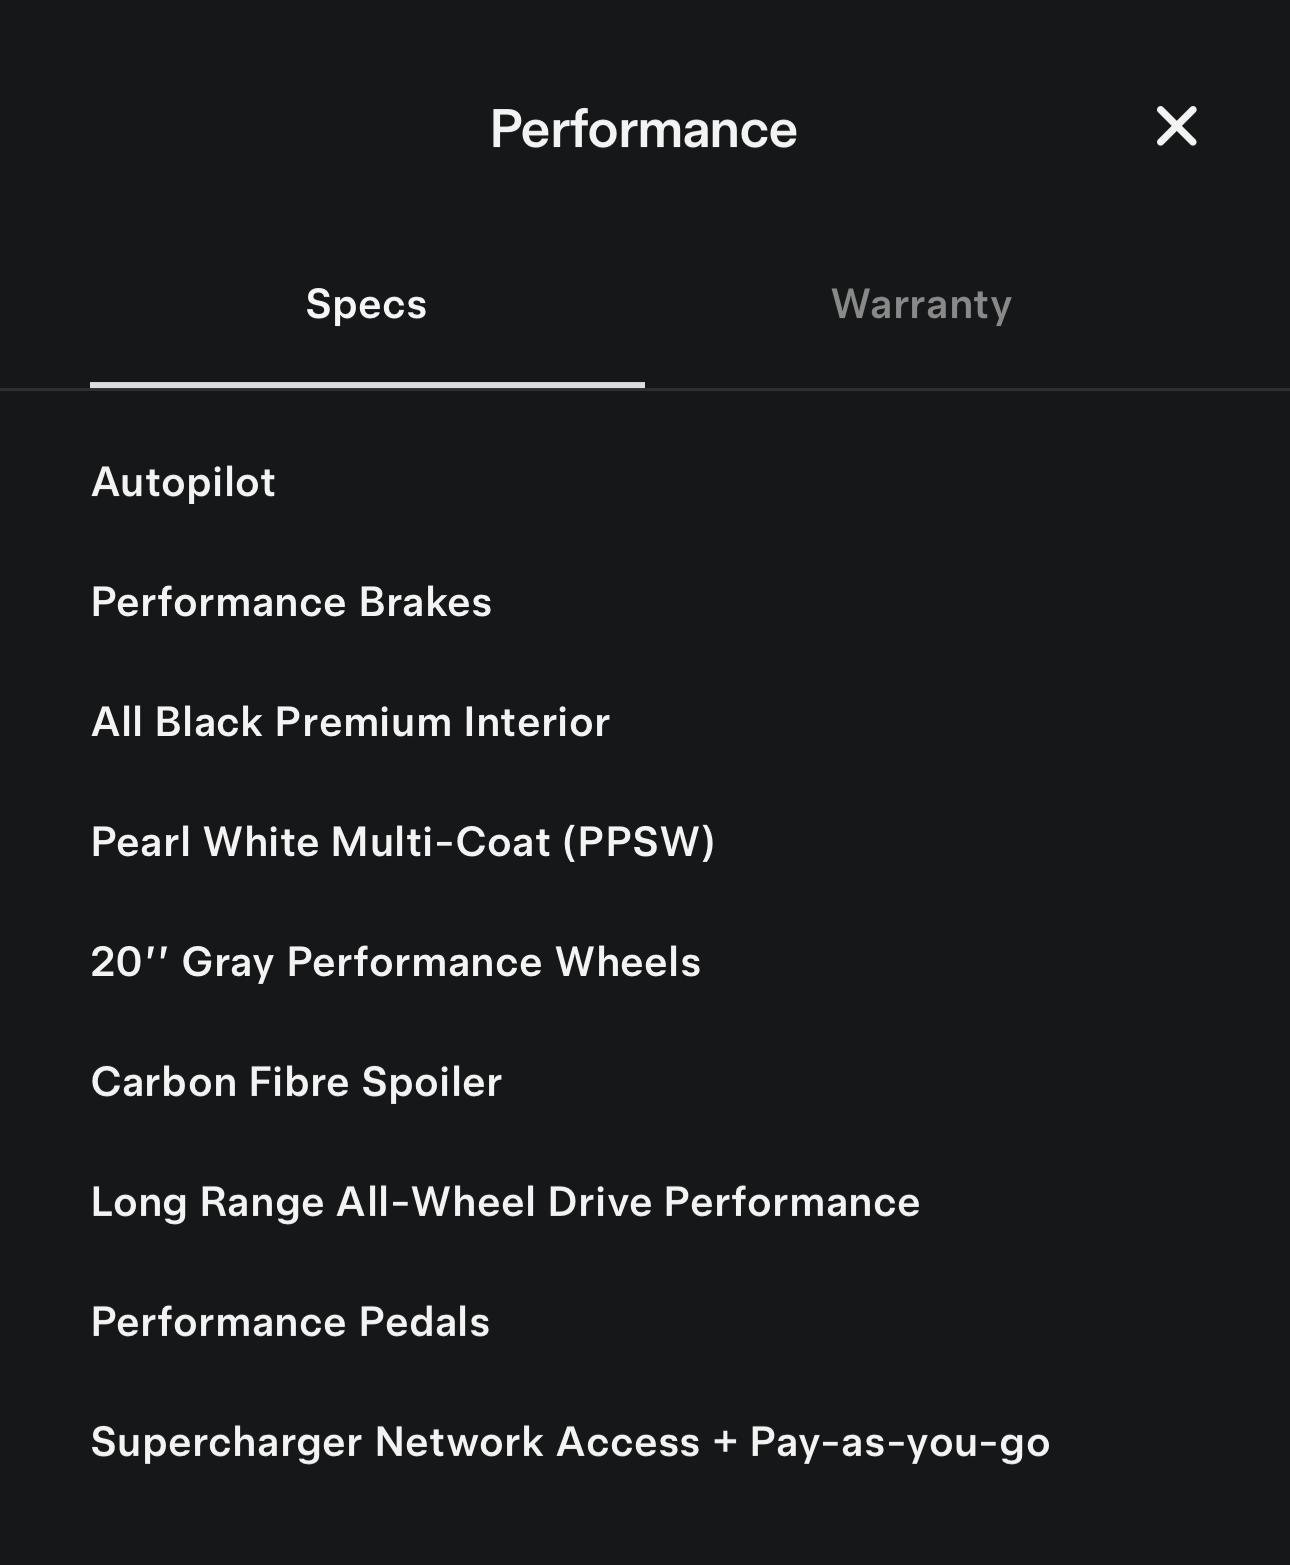Tap the word Pedals in the specs list
Viewport: 1290px width, 1565px height.
pos(424,1322)
